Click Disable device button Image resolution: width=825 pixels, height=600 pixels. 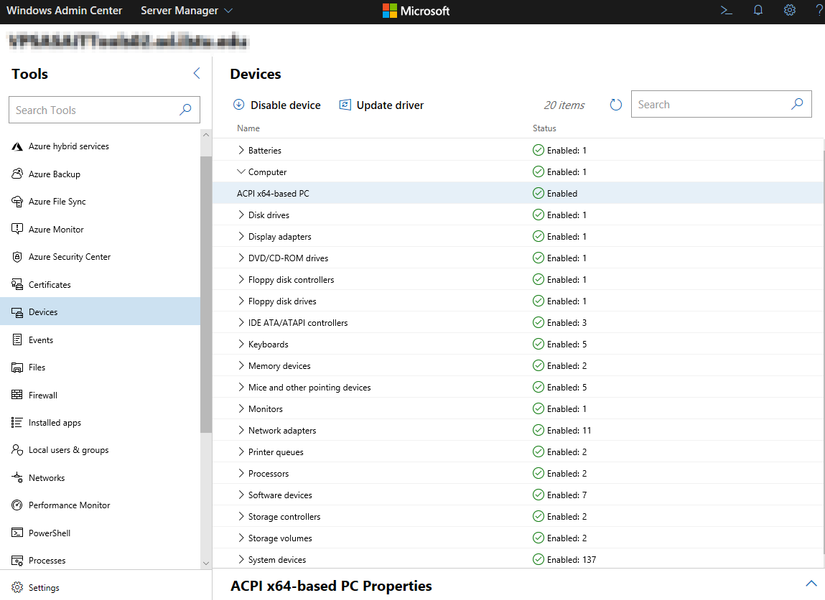[x=277, y=105]
